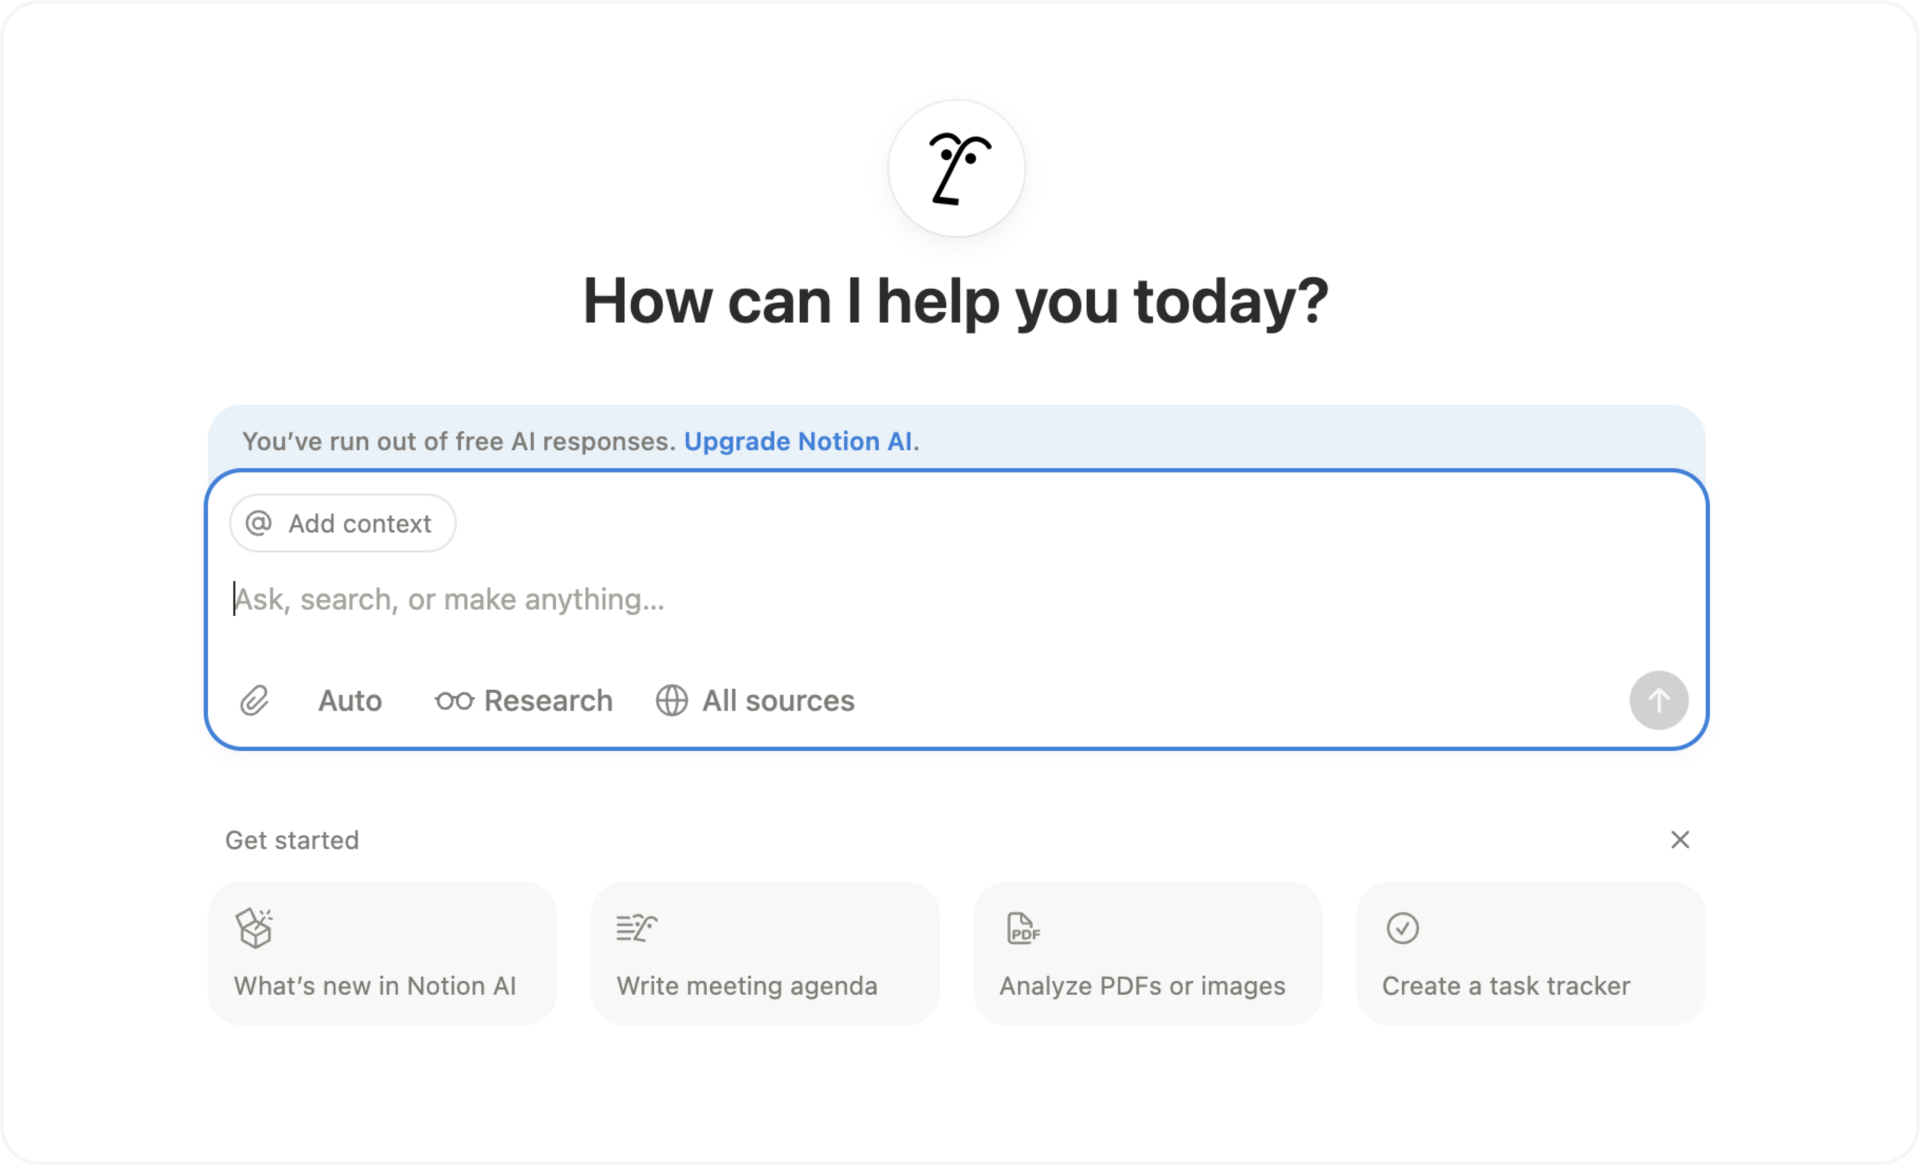Screen dimensions: 1920x1165
Task: Choose the Write meeting agenda suggestion
Action: coord(765,953)
